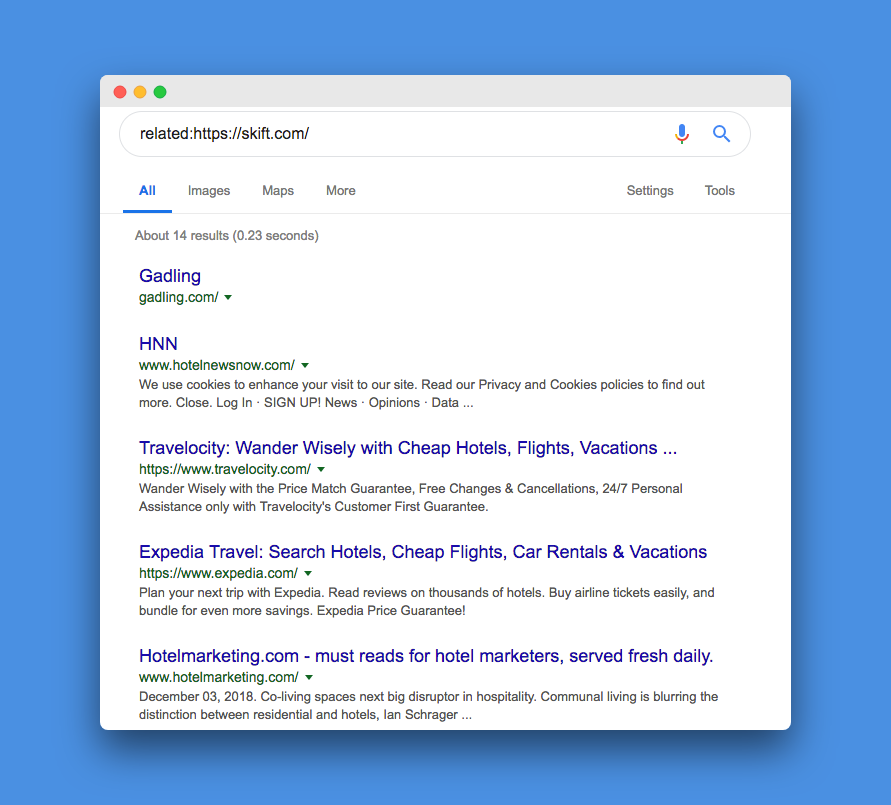Expand arrow next to travelocity.com URL
The height and width of the screenshot is (805, 891).
pyautogui.click(x=321, y=470)
